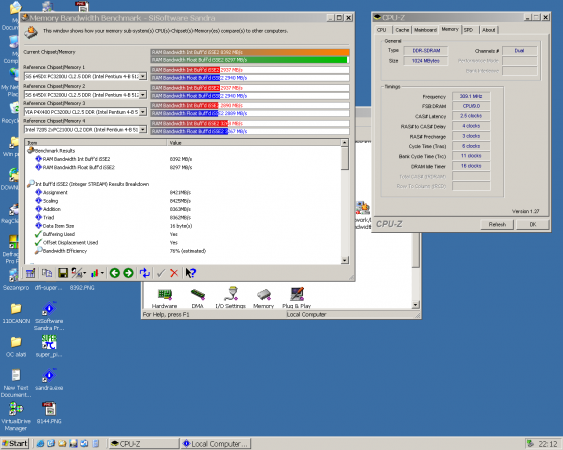Click the Internet Explorer quick launch icon

(40, 444)
